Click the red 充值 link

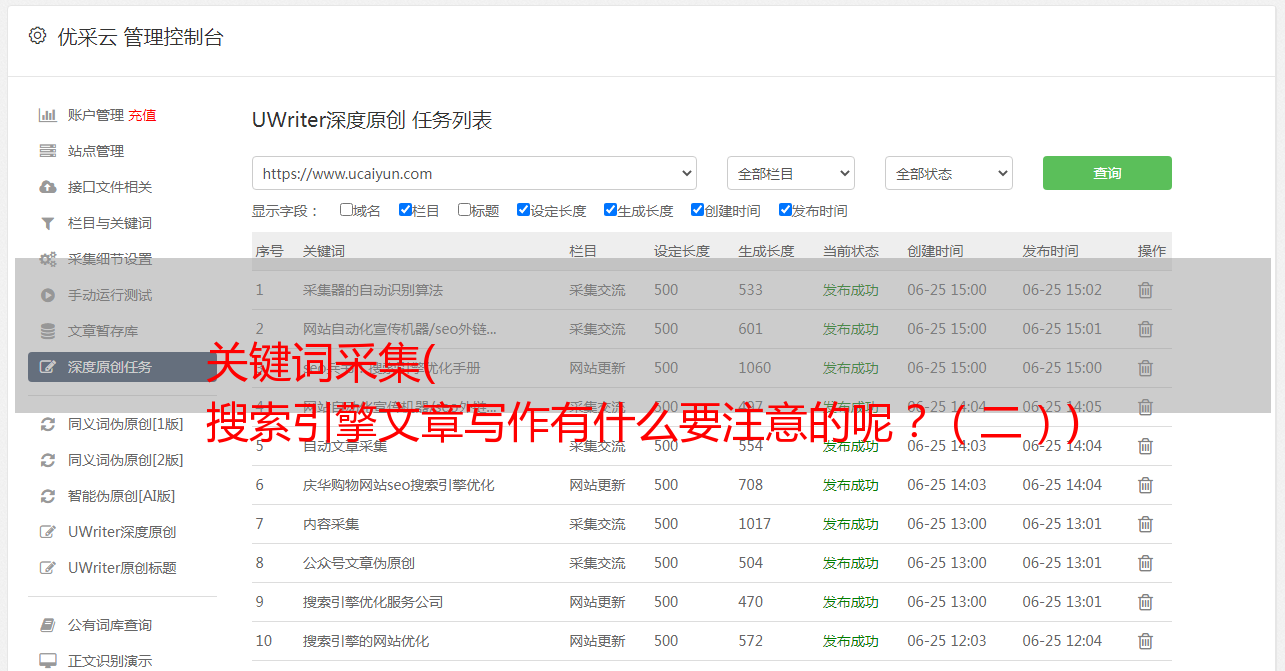pos(142,115)
